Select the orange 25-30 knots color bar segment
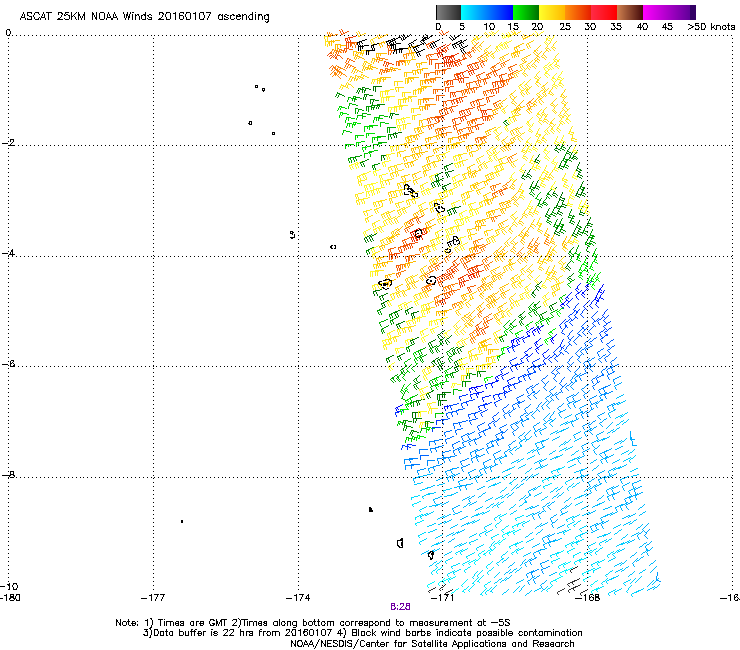The width and height of the screenshot is (740, 650). 578,12
